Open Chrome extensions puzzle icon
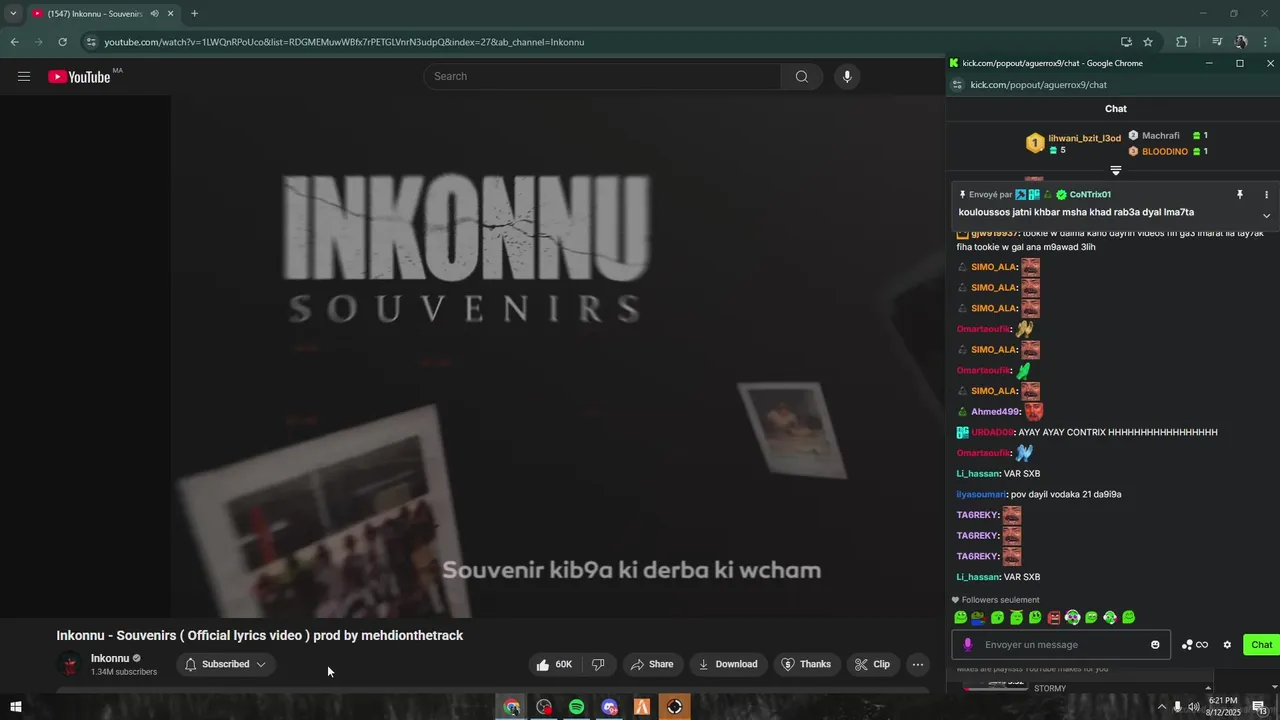1280x720 pixels. coord(1182,42)
